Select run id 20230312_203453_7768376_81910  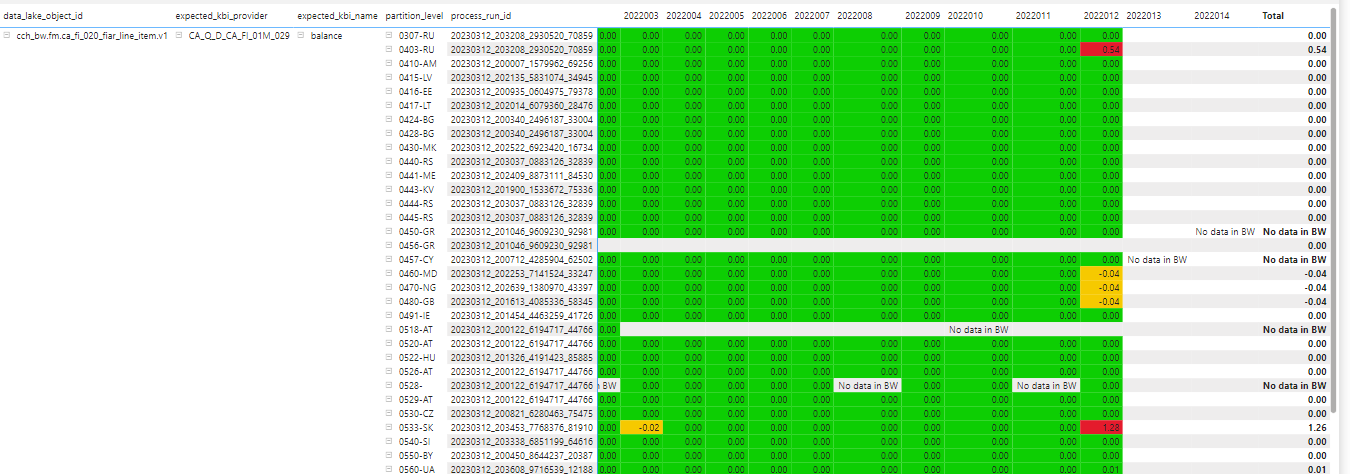522,427
